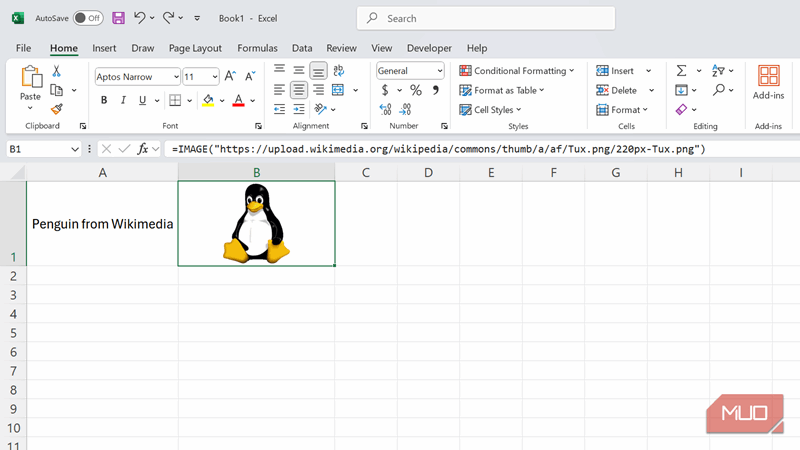Switch to the Page Layout tab
800x450 pixels.
coord(195,48)
